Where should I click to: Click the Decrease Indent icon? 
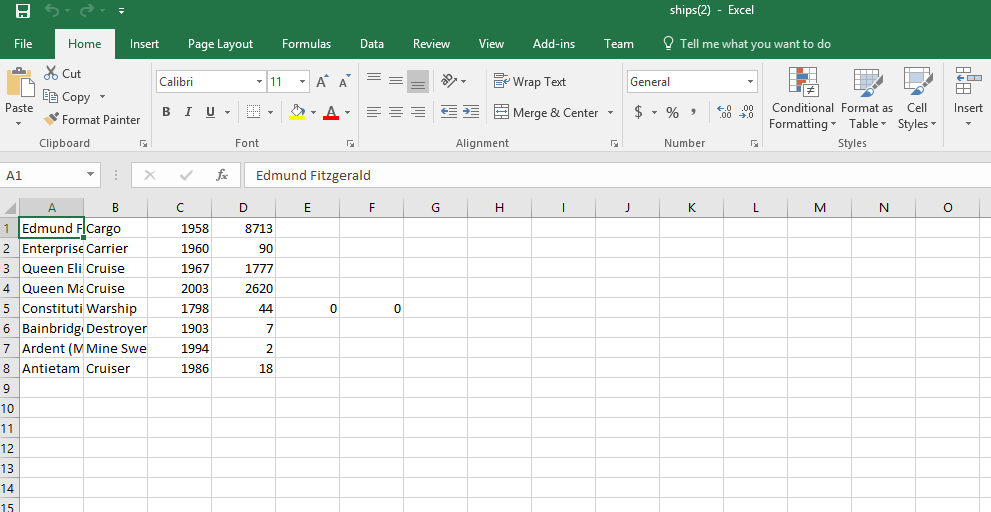coord(449,112)
